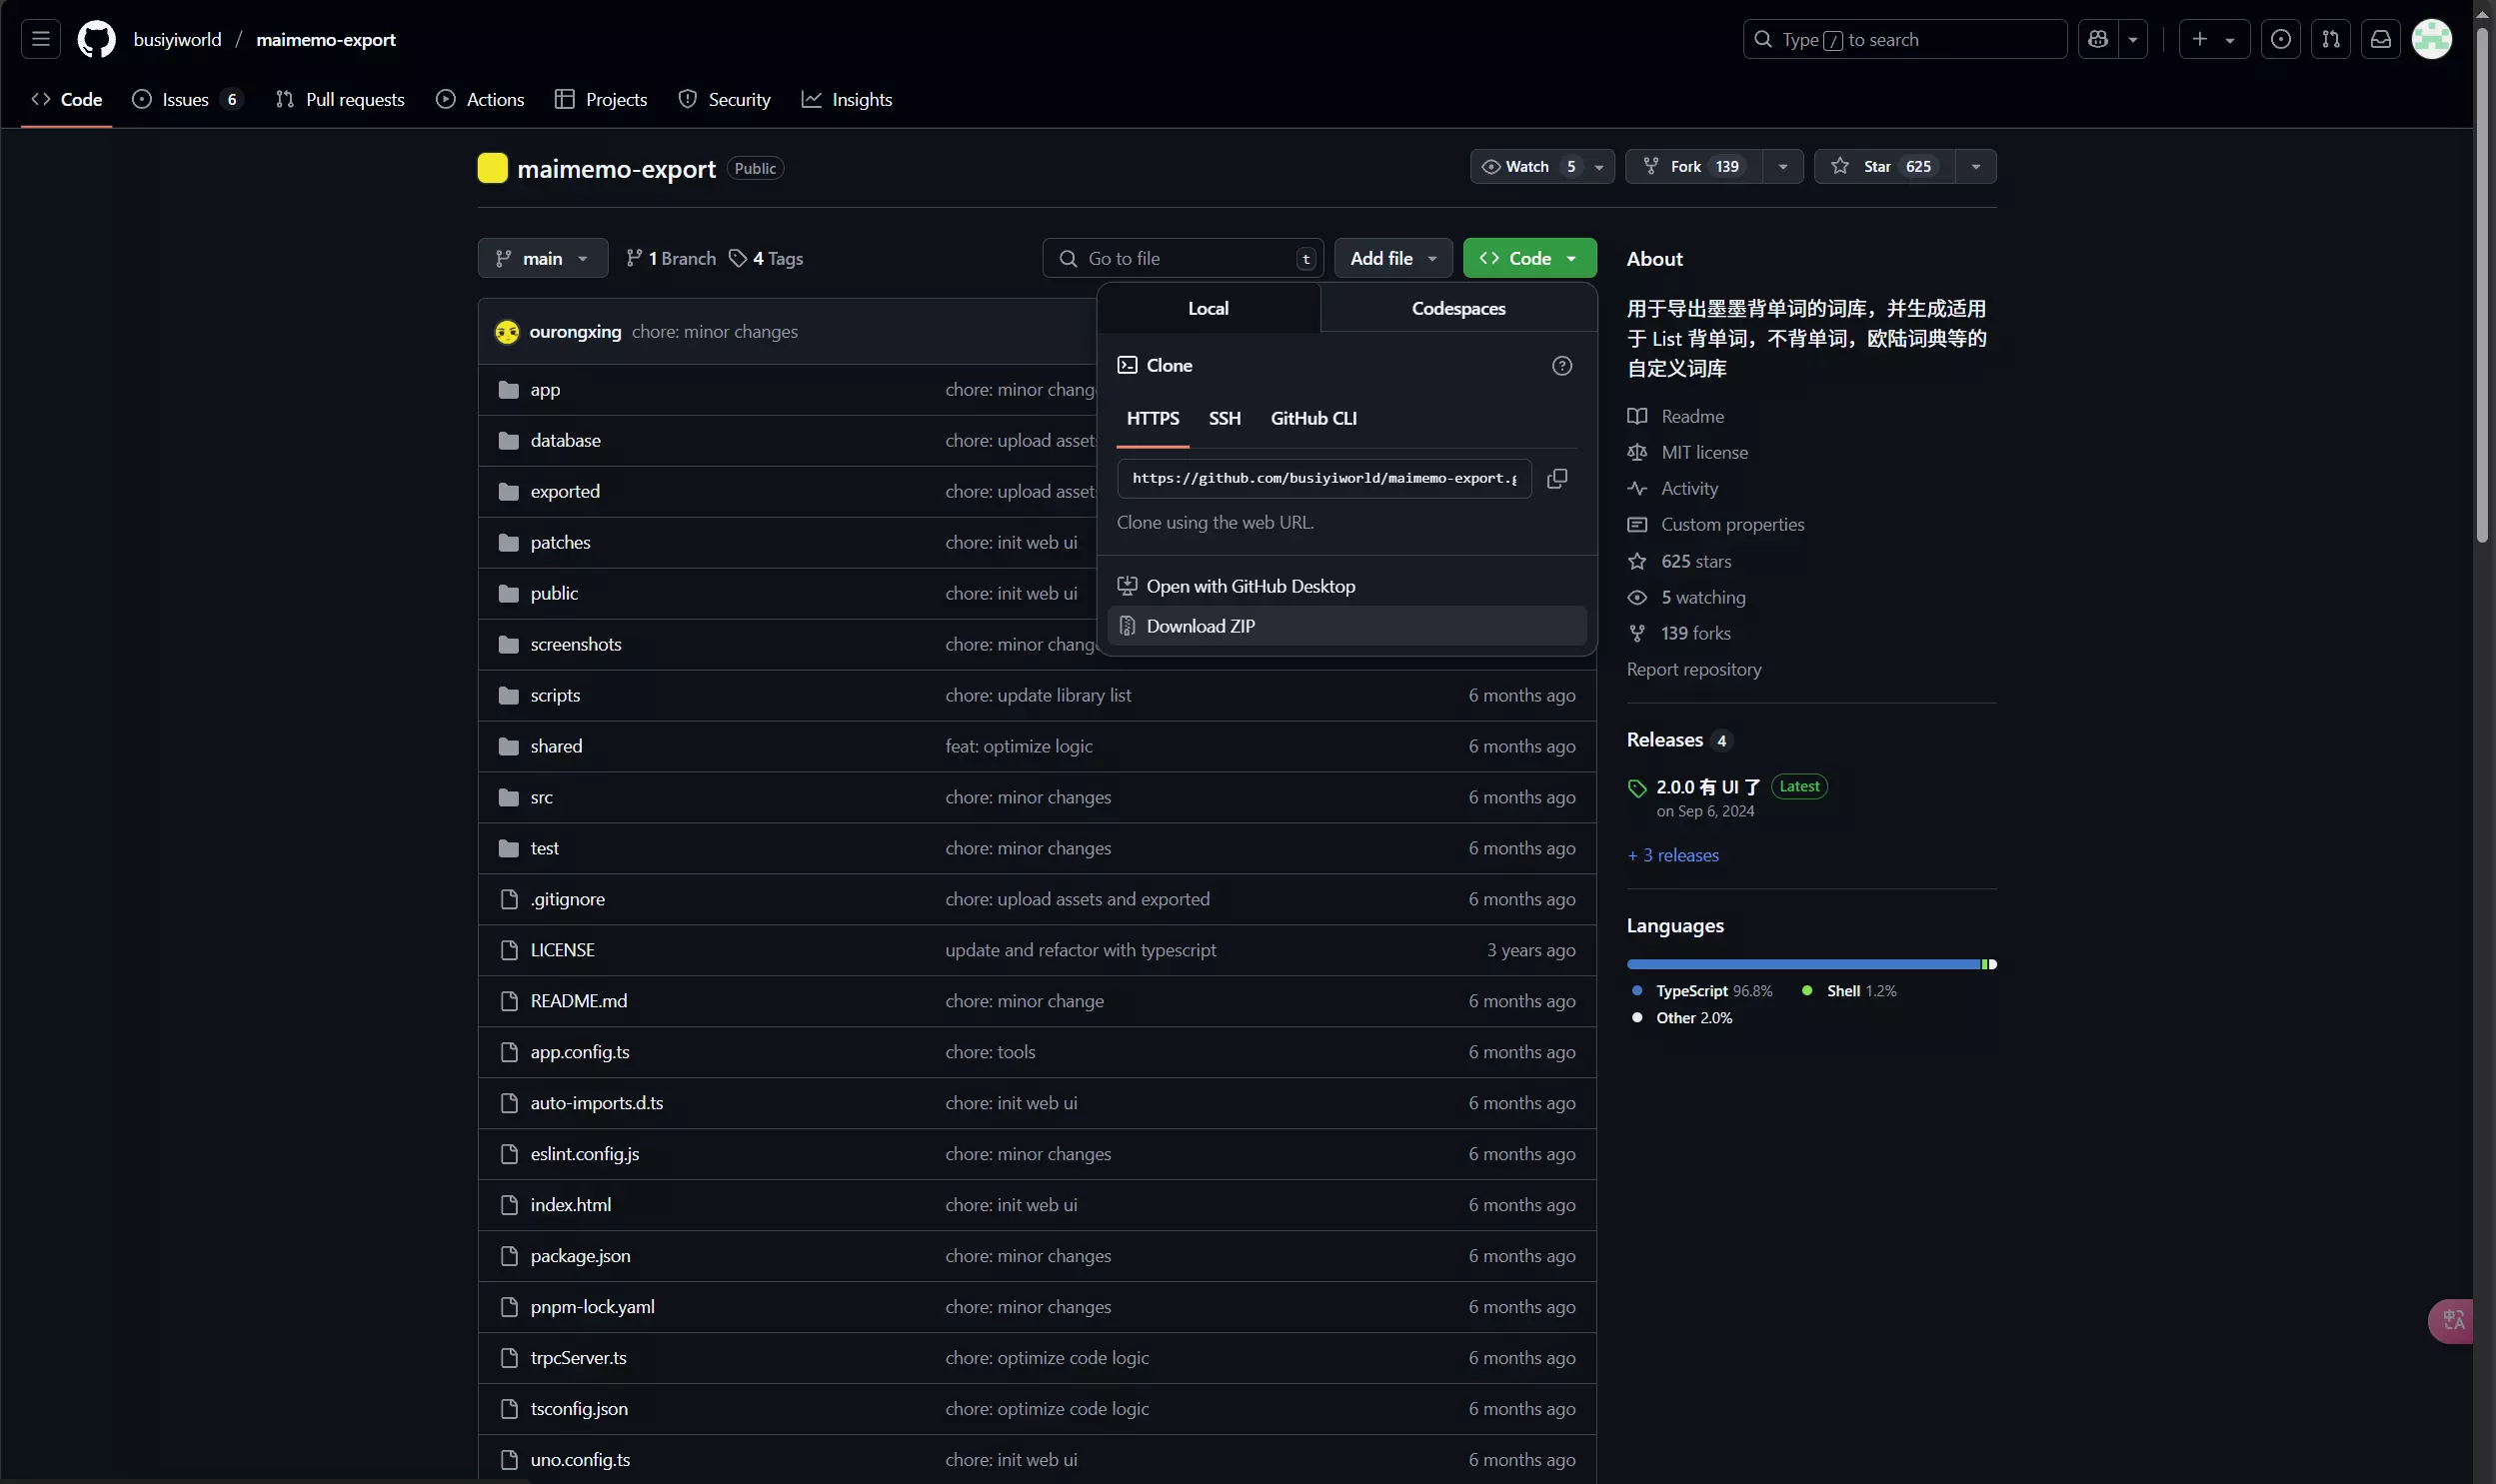This screenshot has height=1484, width=2496.
Task: Switch to the Codespaces tab
Action: coord(1458,309)
